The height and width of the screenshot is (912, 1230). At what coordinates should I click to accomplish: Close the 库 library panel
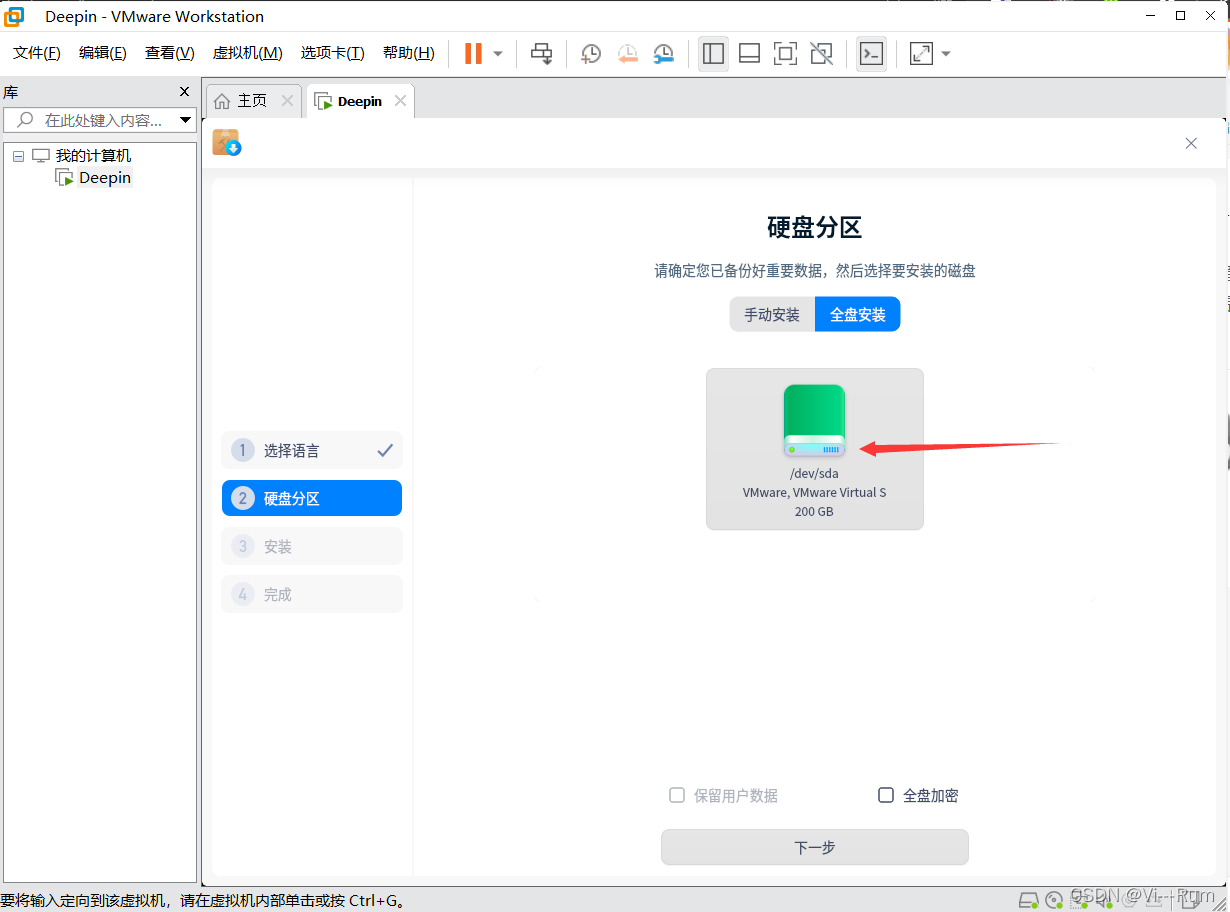click(x=184, y=92)
